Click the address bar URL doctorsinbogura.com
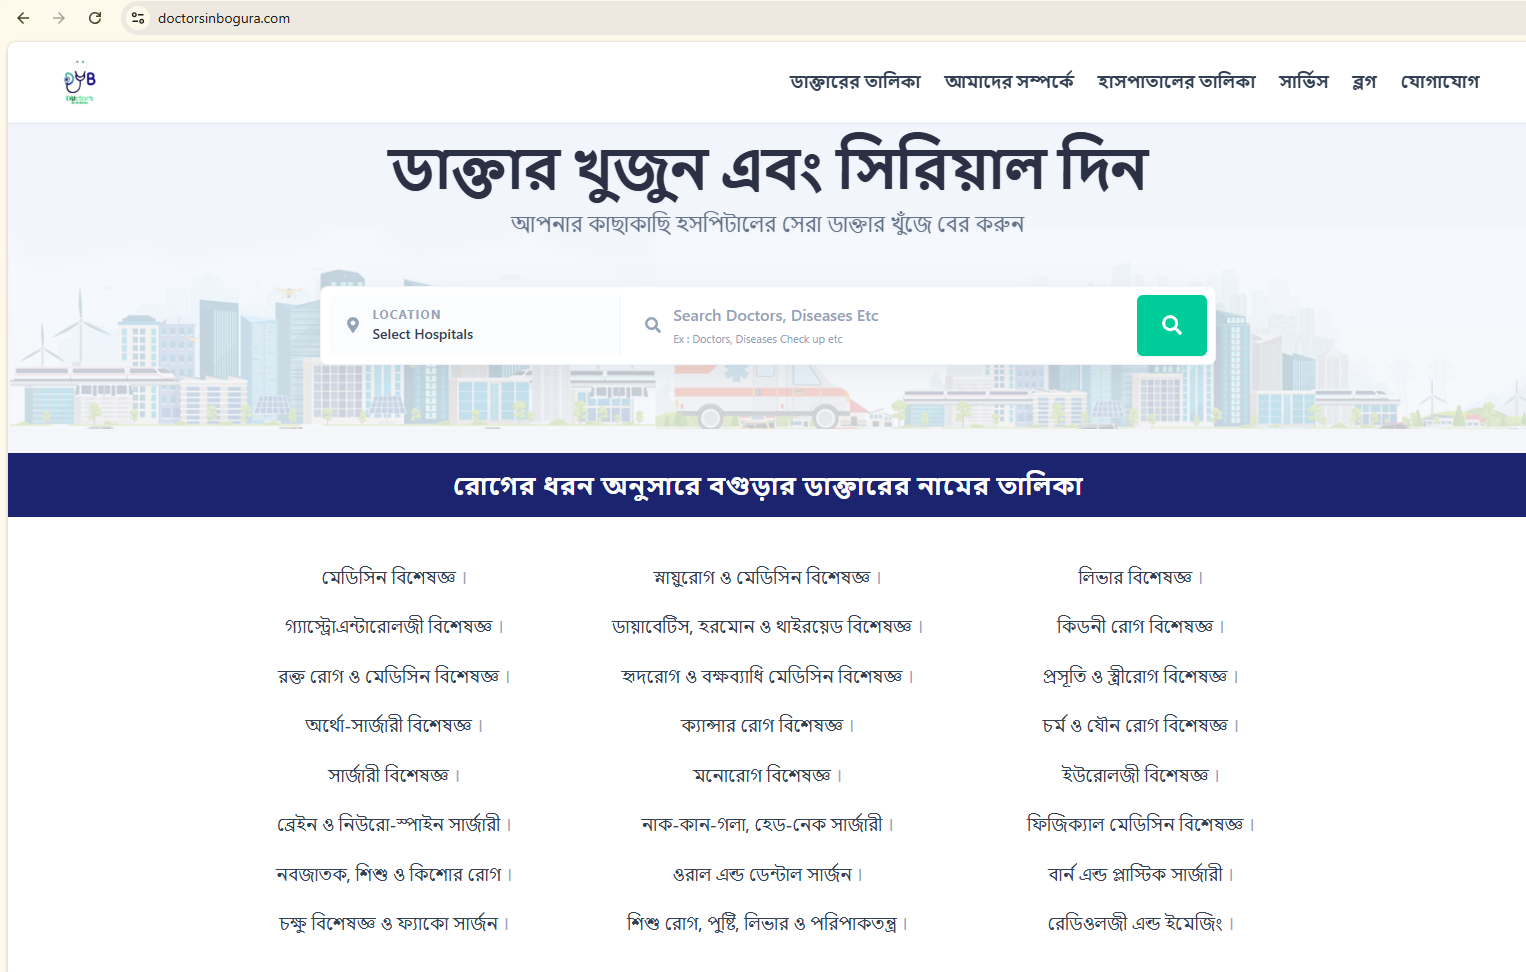Image resolution: width=1526 pixels, height=972 pixels. pyautogui.click(x=224, y=18)
